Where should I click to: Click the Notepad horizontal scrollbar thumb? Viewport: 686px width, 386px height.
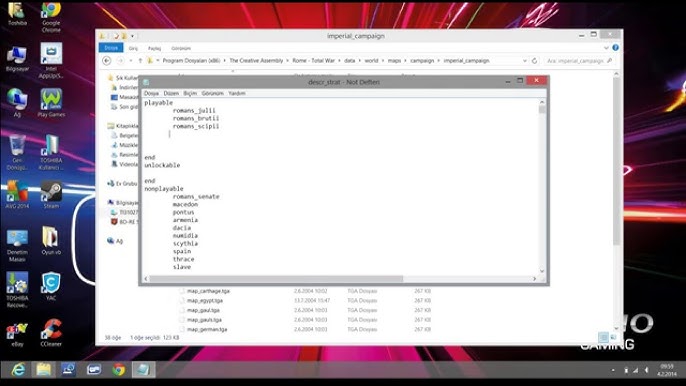(276, 279)
